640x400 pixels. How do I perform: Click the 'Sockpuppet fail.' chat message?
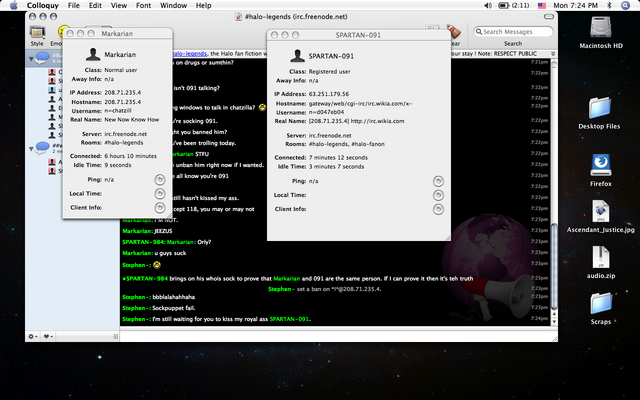pos(174,308)
